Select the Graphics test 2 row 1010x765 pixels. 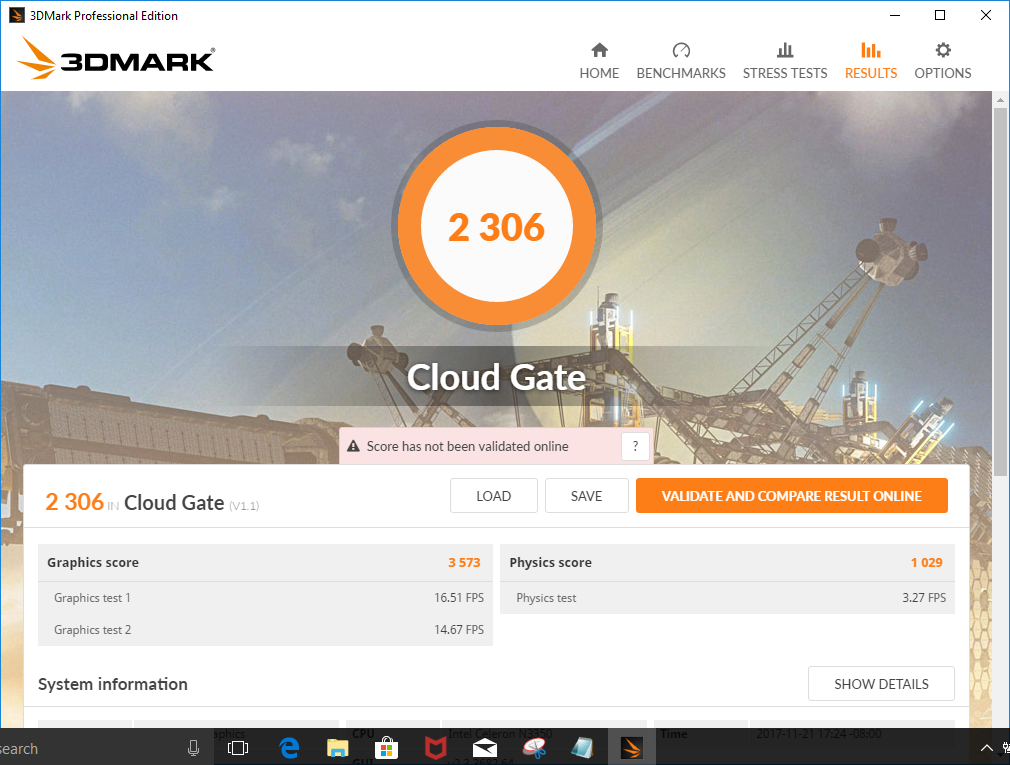pyautogui.click(x=265, y=630)
